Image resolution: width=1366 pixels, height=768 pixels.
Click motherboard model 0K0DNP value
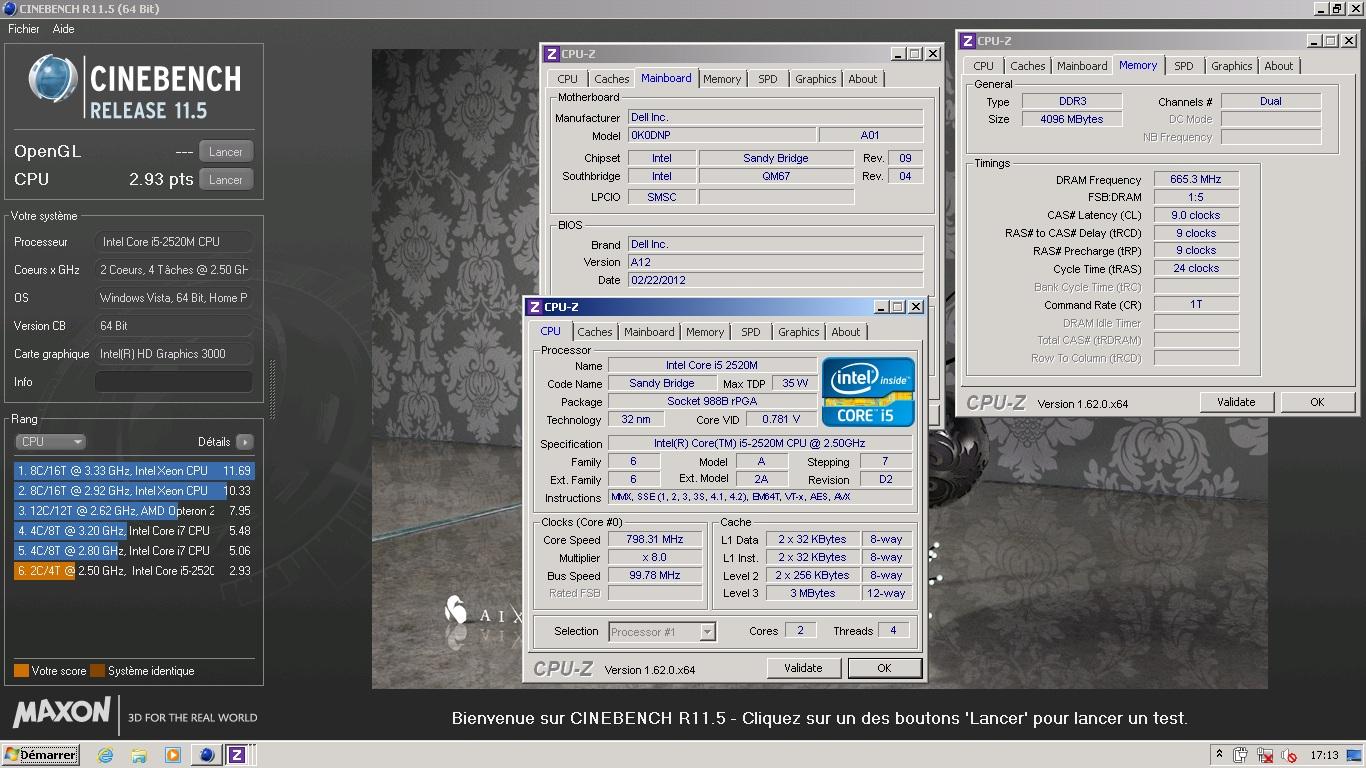click(x=722, y=136)
